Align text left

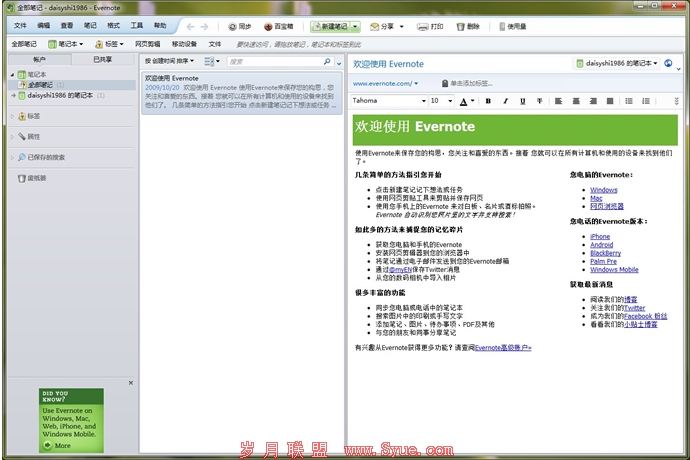[x=558, y=101]
